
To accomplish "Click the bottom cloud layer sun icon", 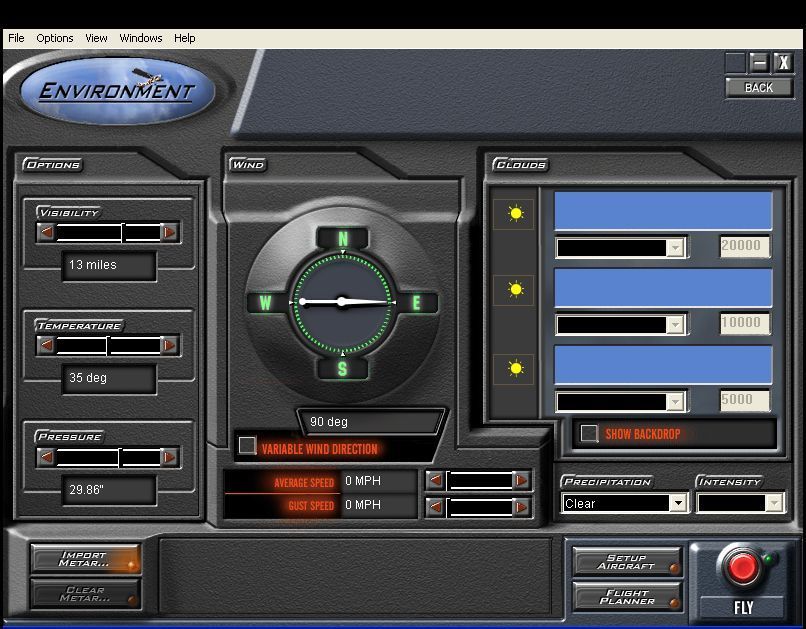I will [x=515, y=369].
